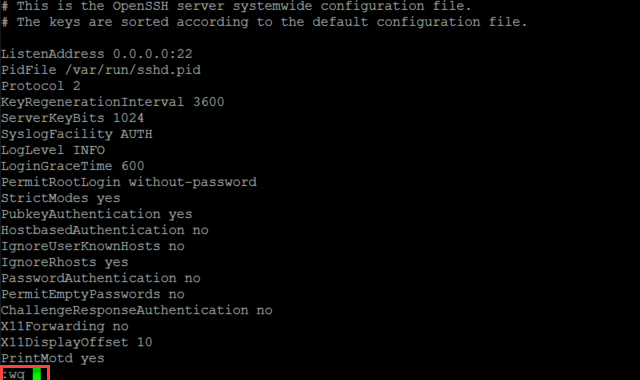Click the Protocol 2 line
This screenshot has width=640, height=380.
(41, 86)
